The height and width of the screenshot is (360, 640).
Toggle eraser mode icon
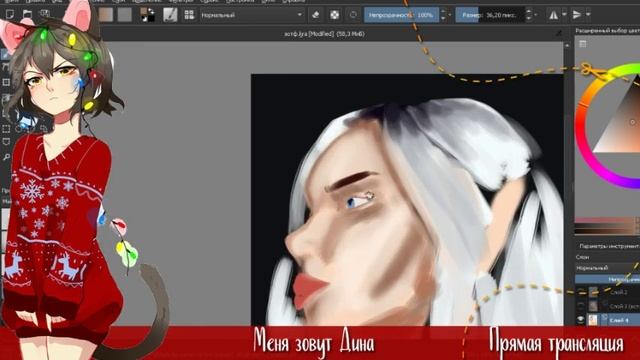315,15
